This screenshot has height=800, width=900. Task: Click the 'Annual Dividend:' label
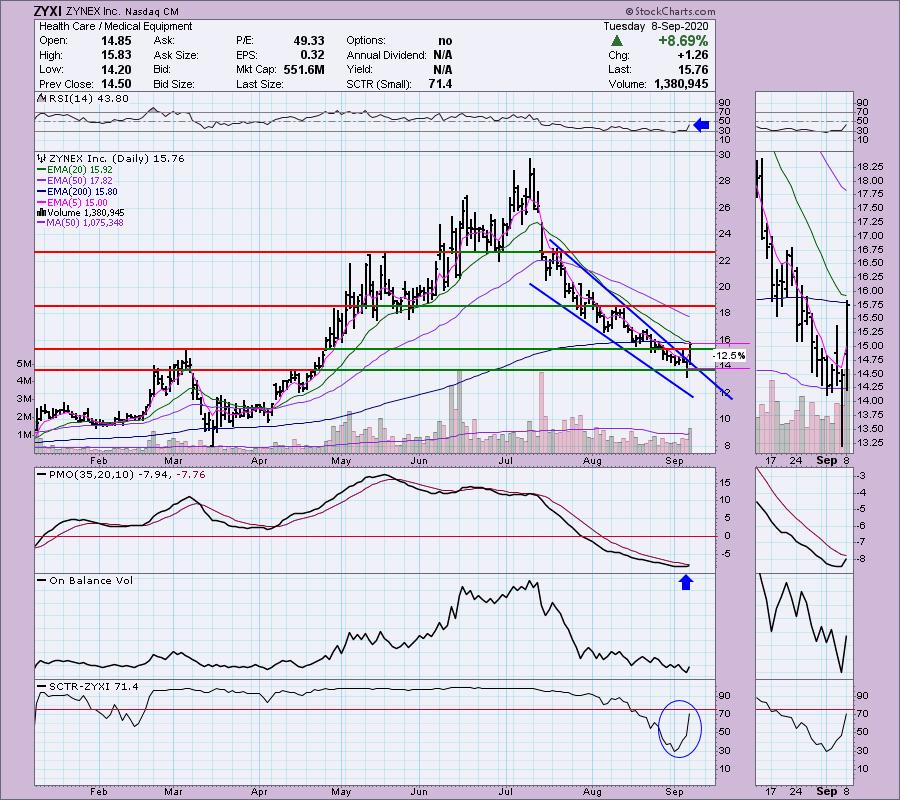tap(386, 55)
